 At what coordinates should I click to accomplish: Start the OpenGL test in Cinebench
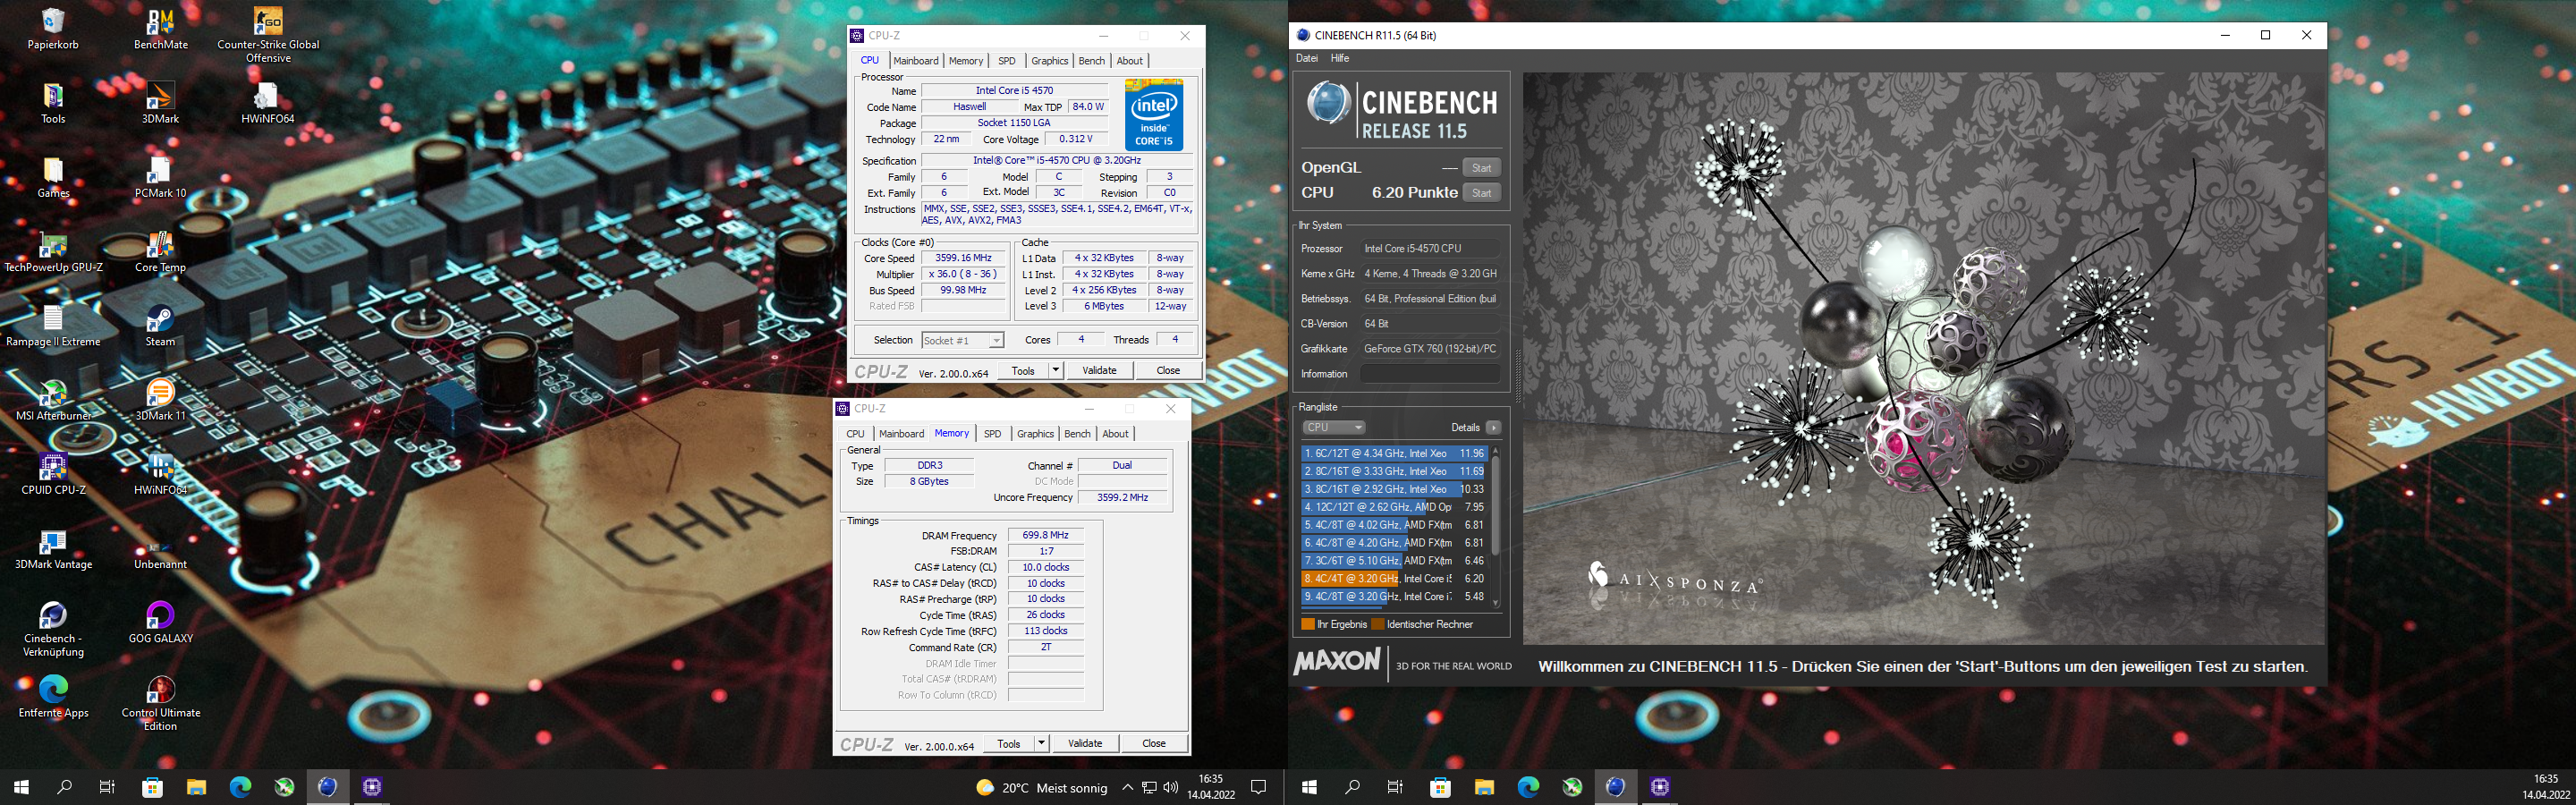pyautogui.click(x=1481, y=168)
